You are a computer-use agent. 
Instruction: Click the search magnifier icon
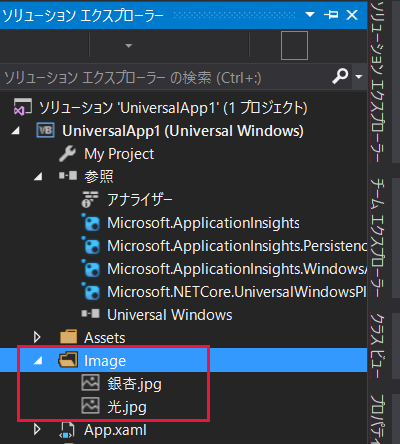tap(340, 76)
